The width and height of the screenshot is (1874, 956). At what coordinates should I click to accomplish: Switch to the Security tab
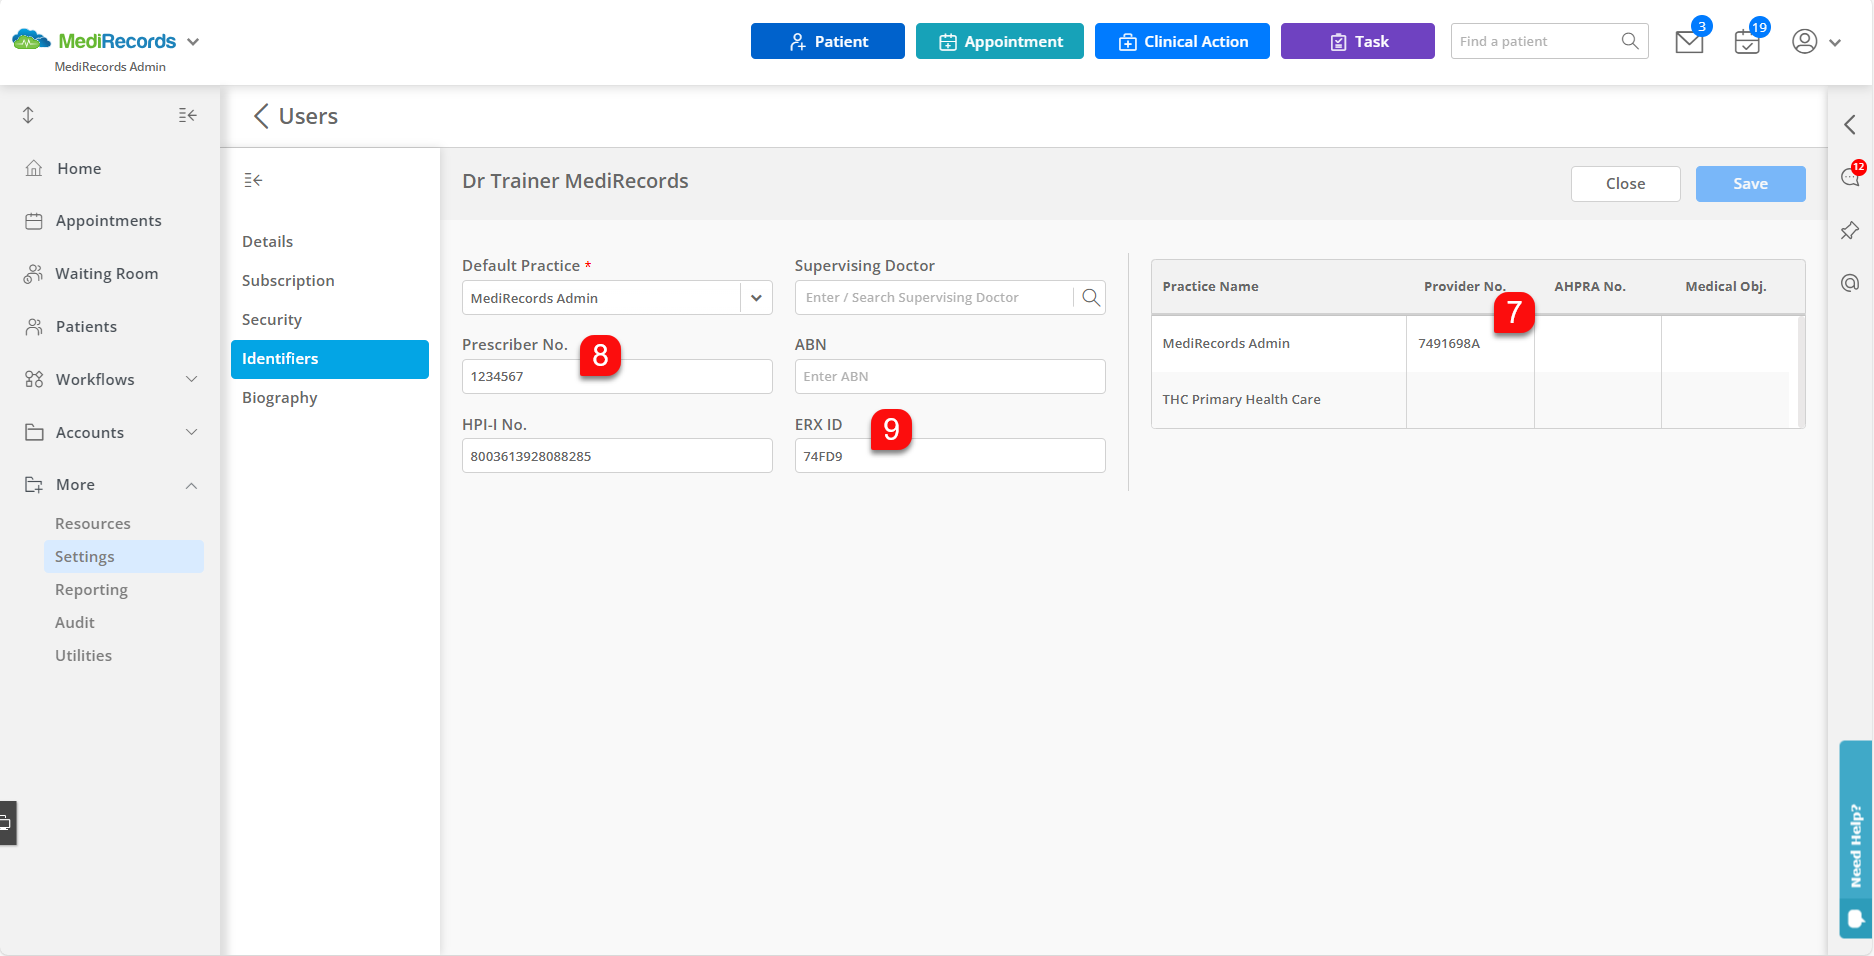(271, 320)
